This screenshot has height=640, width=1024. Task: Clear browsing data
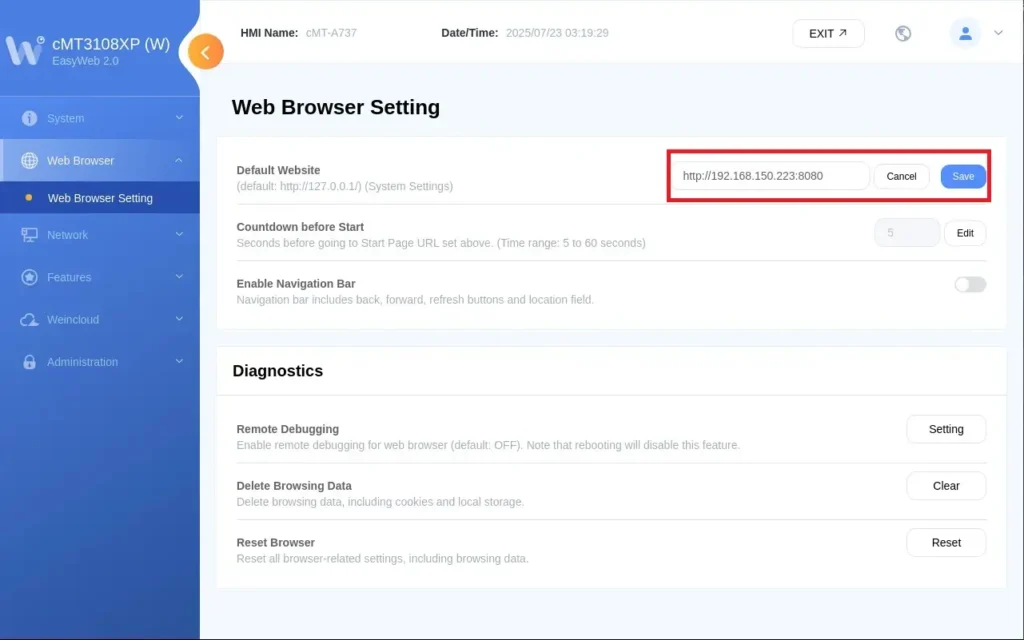click(x=946, y=486)
